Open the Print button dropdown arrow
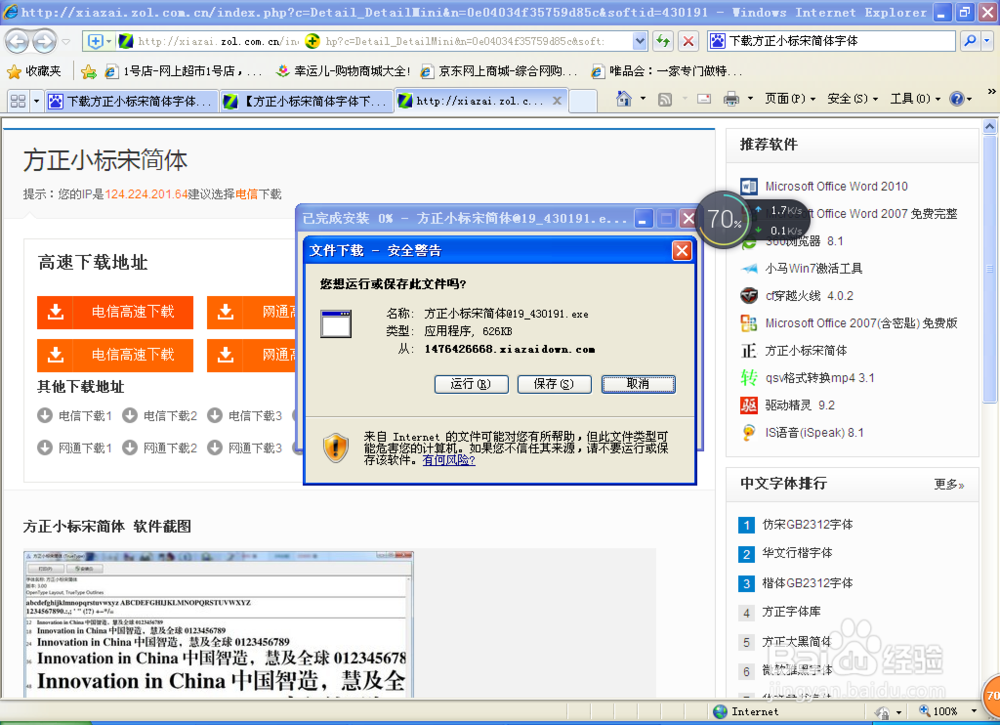 (750, 99)
